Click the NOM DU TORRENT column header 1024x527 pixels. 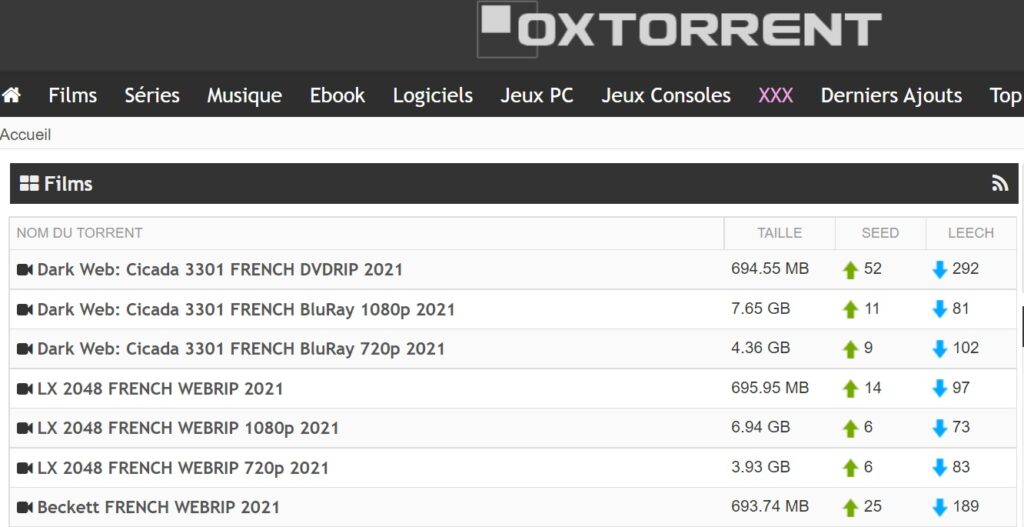80,233
